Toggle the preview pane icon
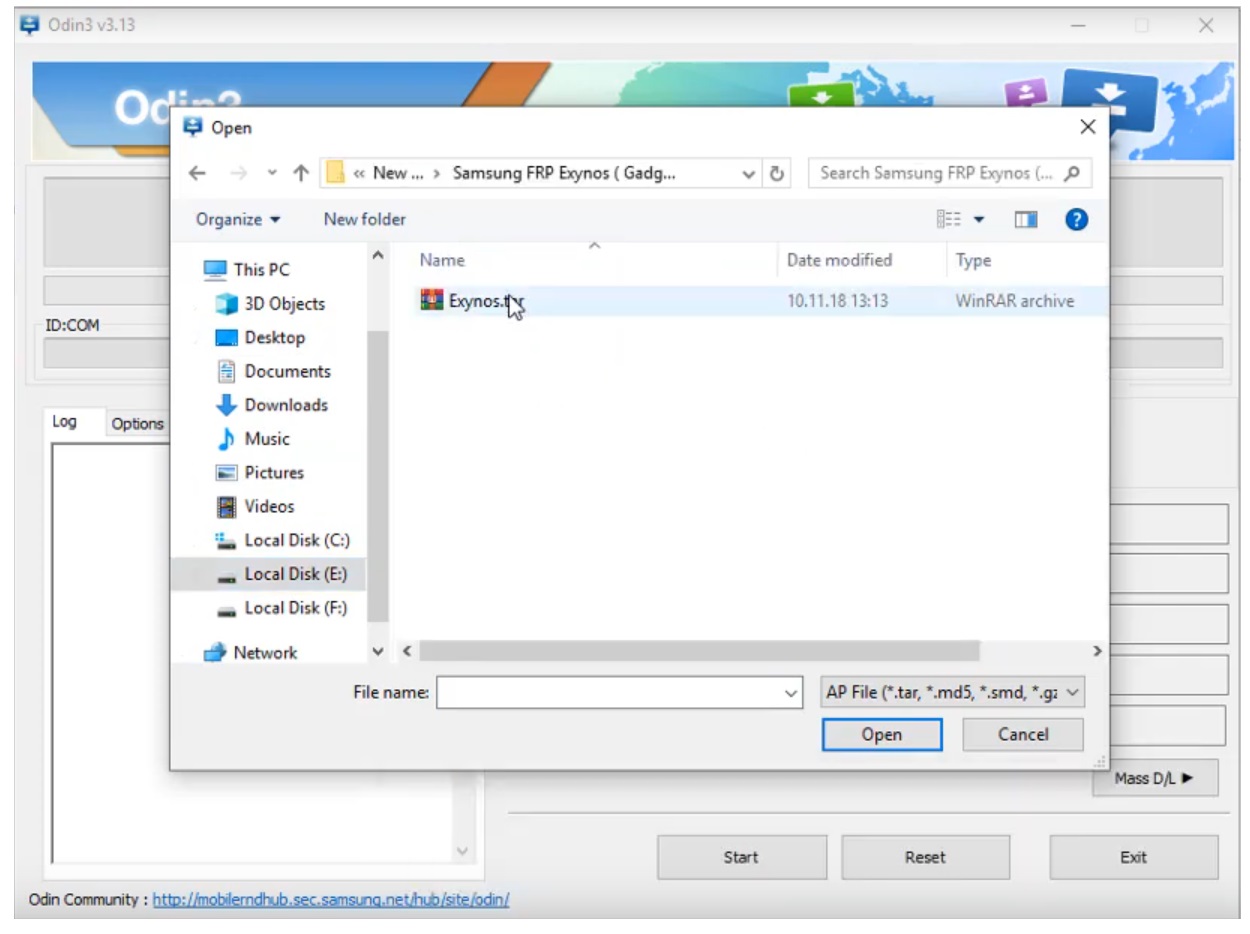Image resolution: width=1250 pixels, height=934 pixels. tap(1026, 219)
